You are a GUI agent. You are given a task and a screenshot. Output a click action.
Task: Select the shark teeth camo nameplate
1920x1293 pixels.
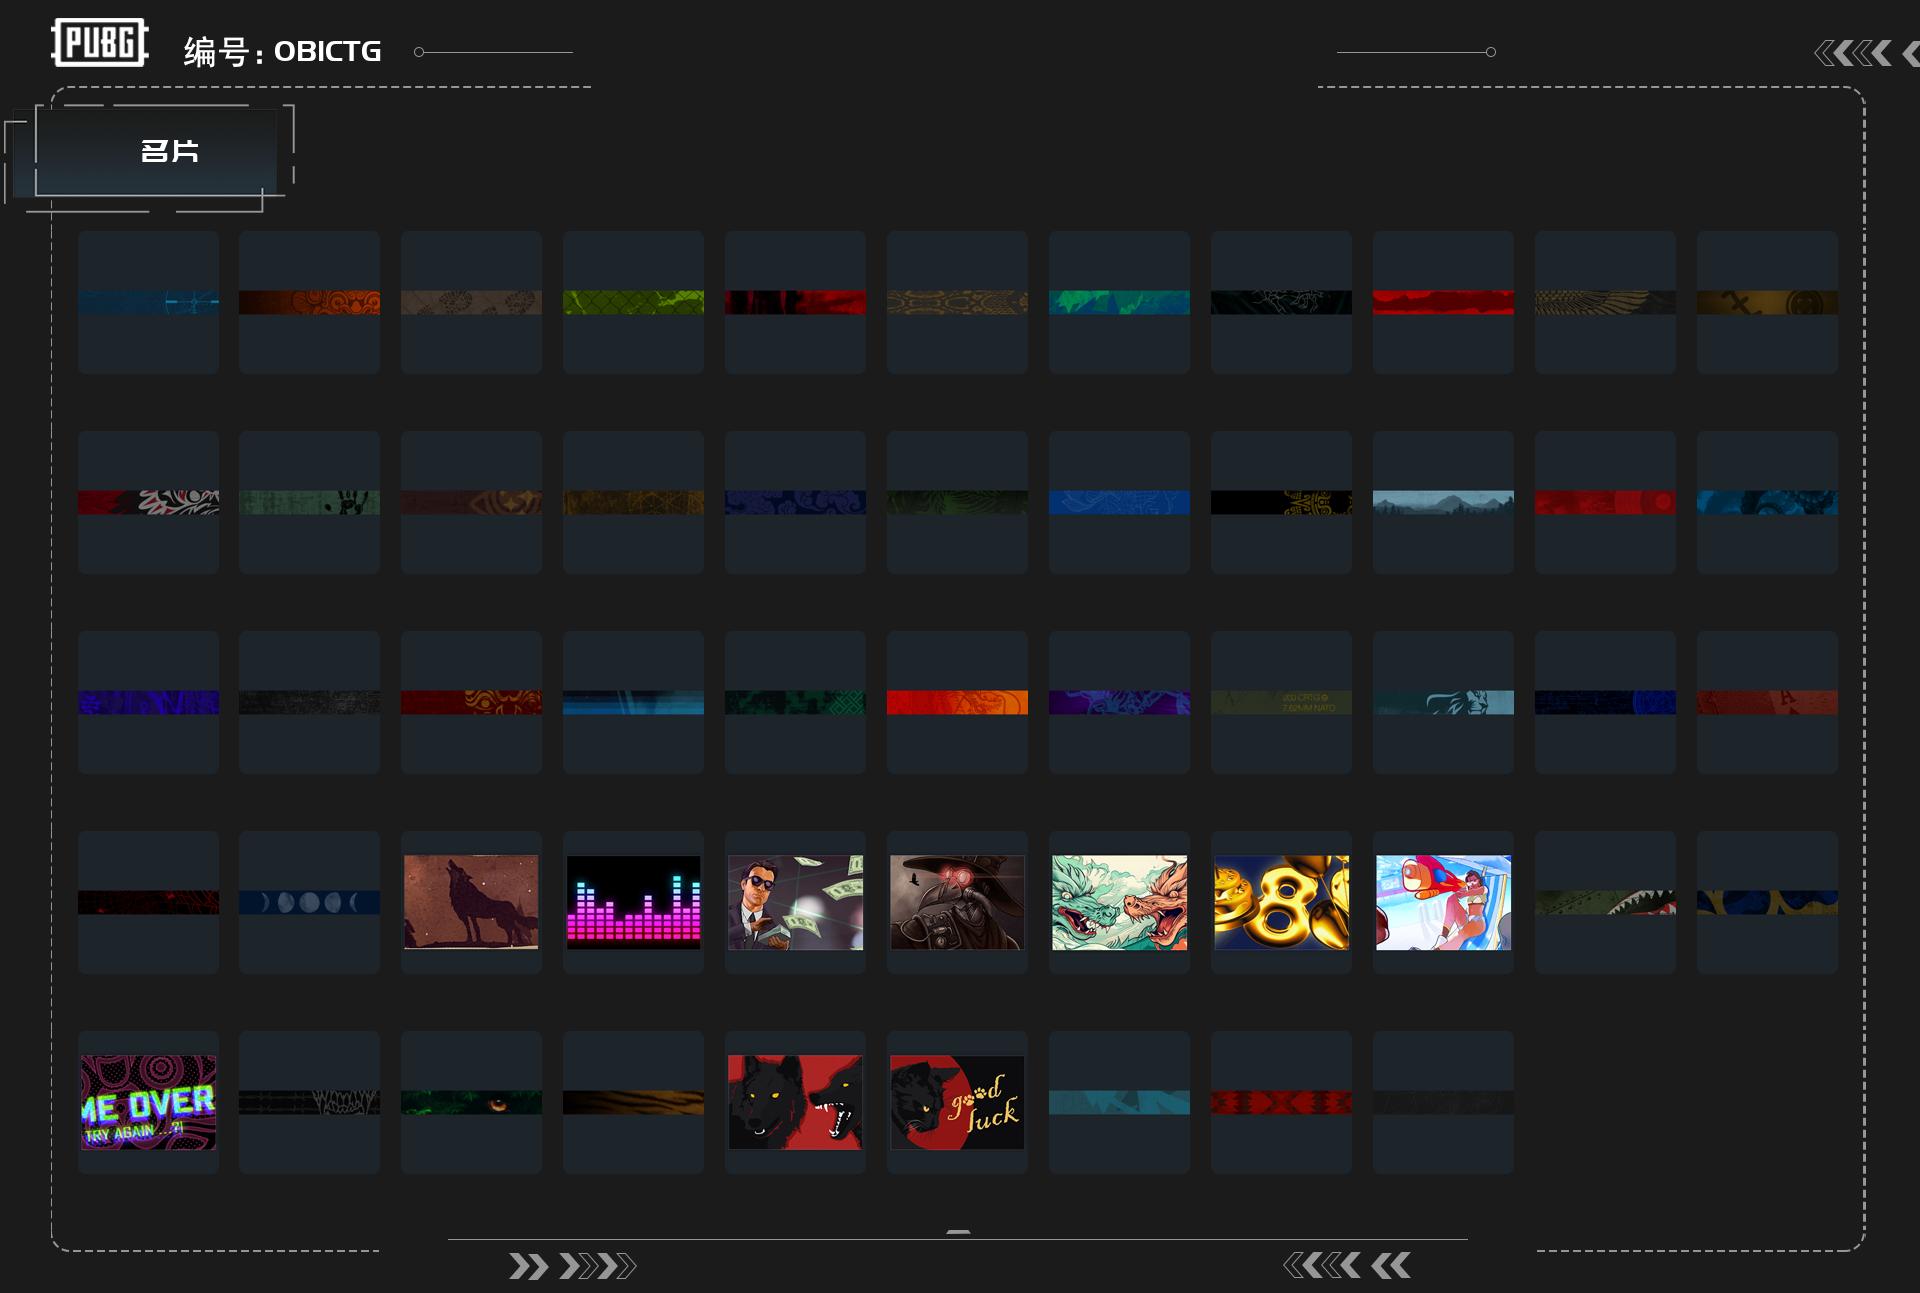(1605, 902)
